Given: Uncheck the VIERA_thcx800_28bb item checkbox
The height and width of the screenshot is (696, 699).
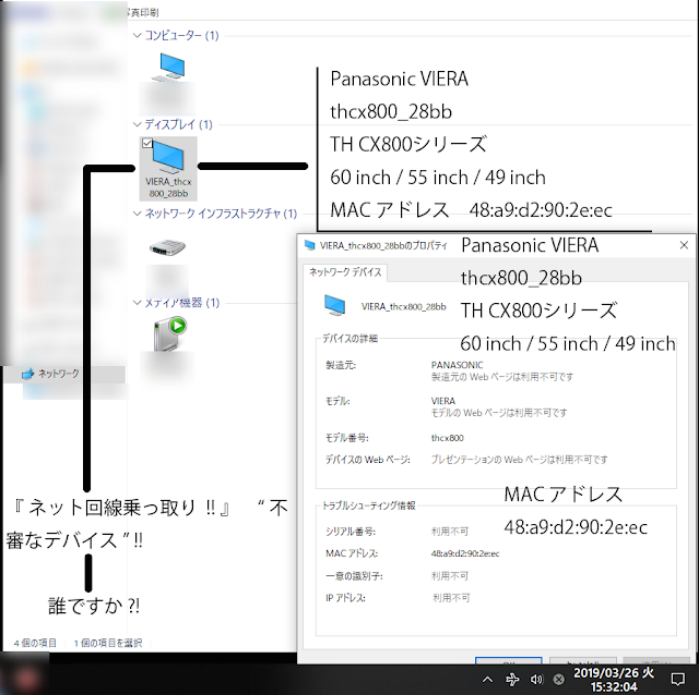Looking at the screenshot, I should pyautogui.click(x=147, y=143).
